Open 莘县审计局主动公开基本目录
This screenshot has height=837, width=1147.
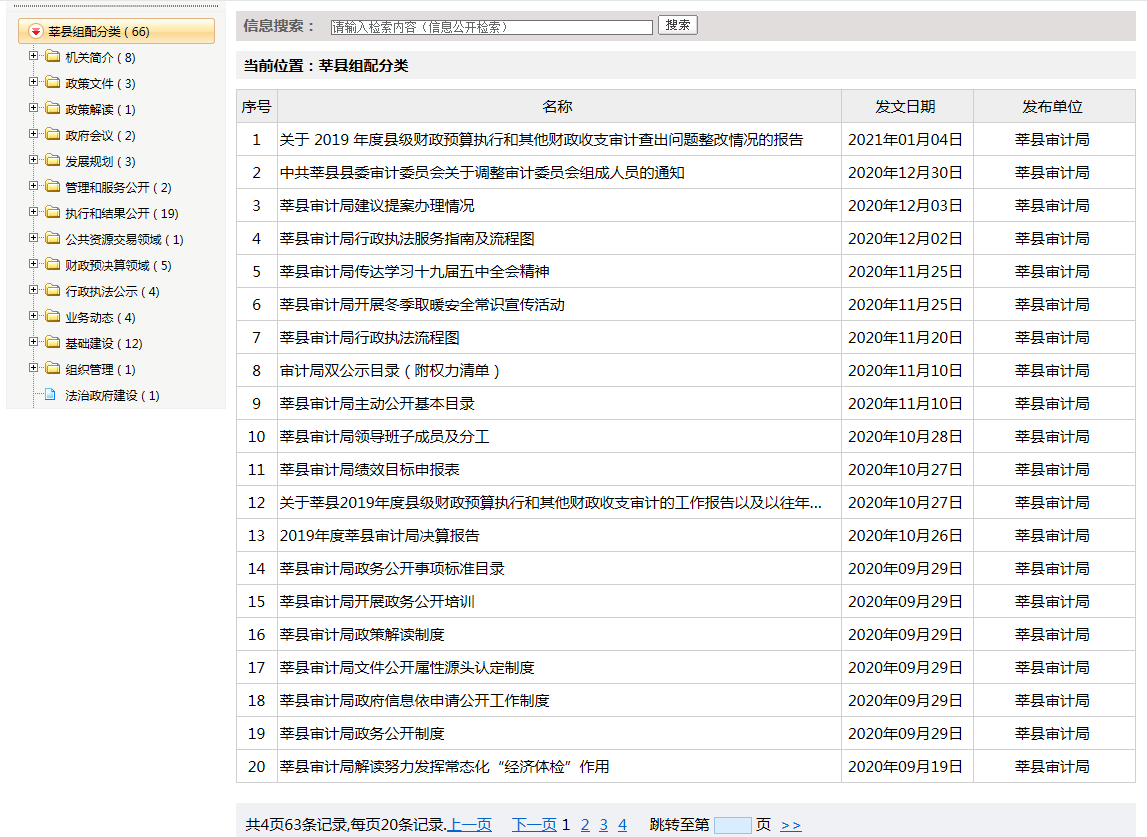pos(377,404)
